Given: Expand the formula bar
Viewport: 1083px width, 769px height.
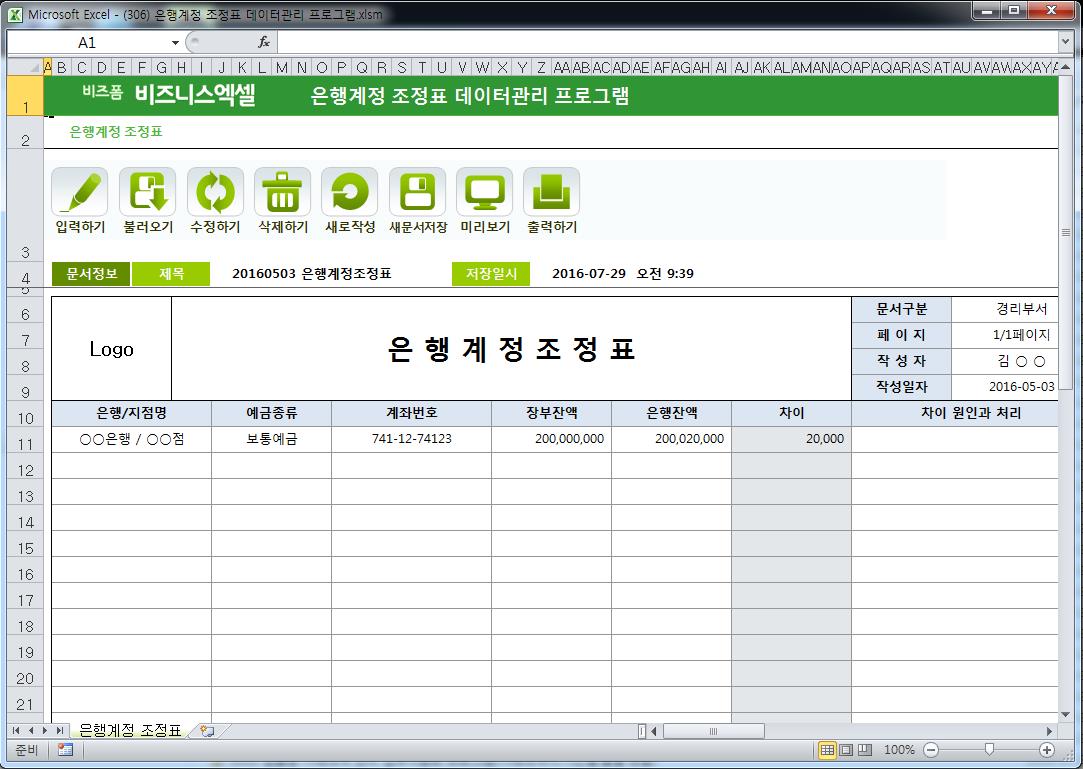Looking at the screenshot, I should click(1065, 42).
